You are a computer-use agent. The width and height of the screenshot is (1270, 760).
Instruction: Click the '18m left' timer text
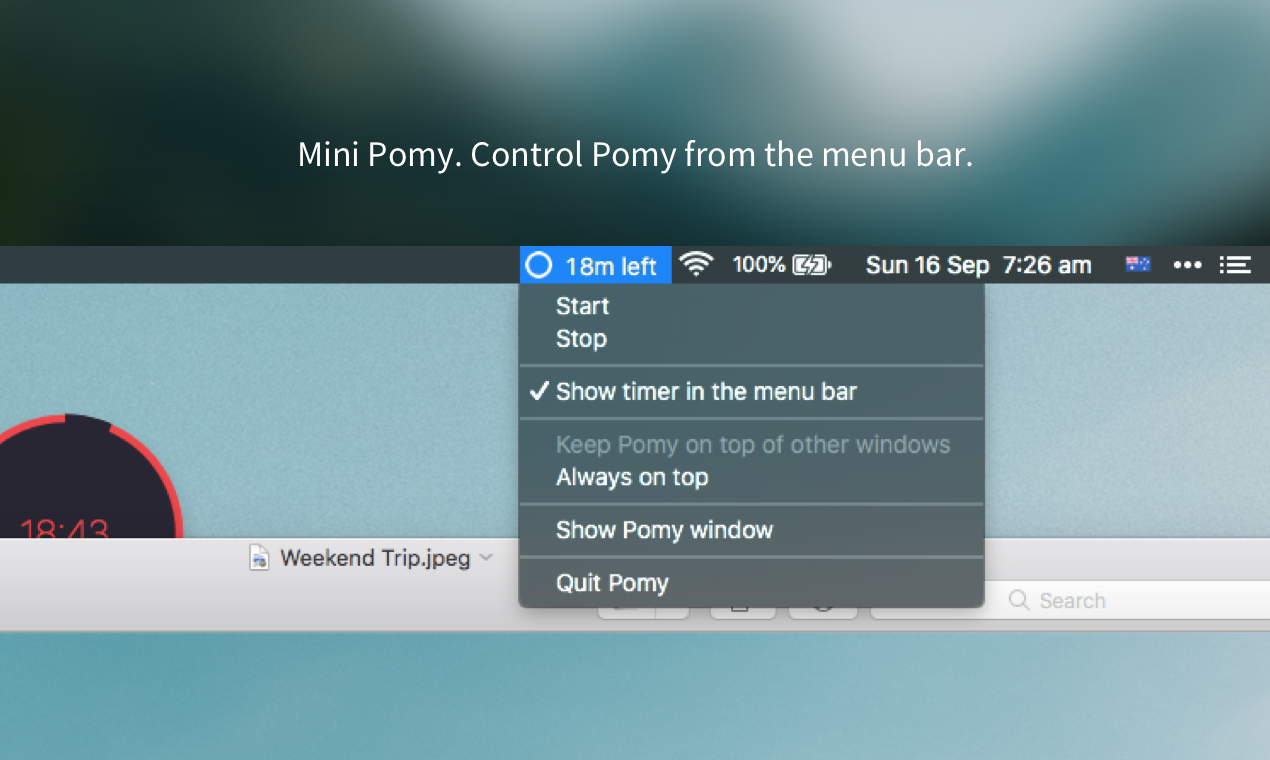[x=611, y=266]
